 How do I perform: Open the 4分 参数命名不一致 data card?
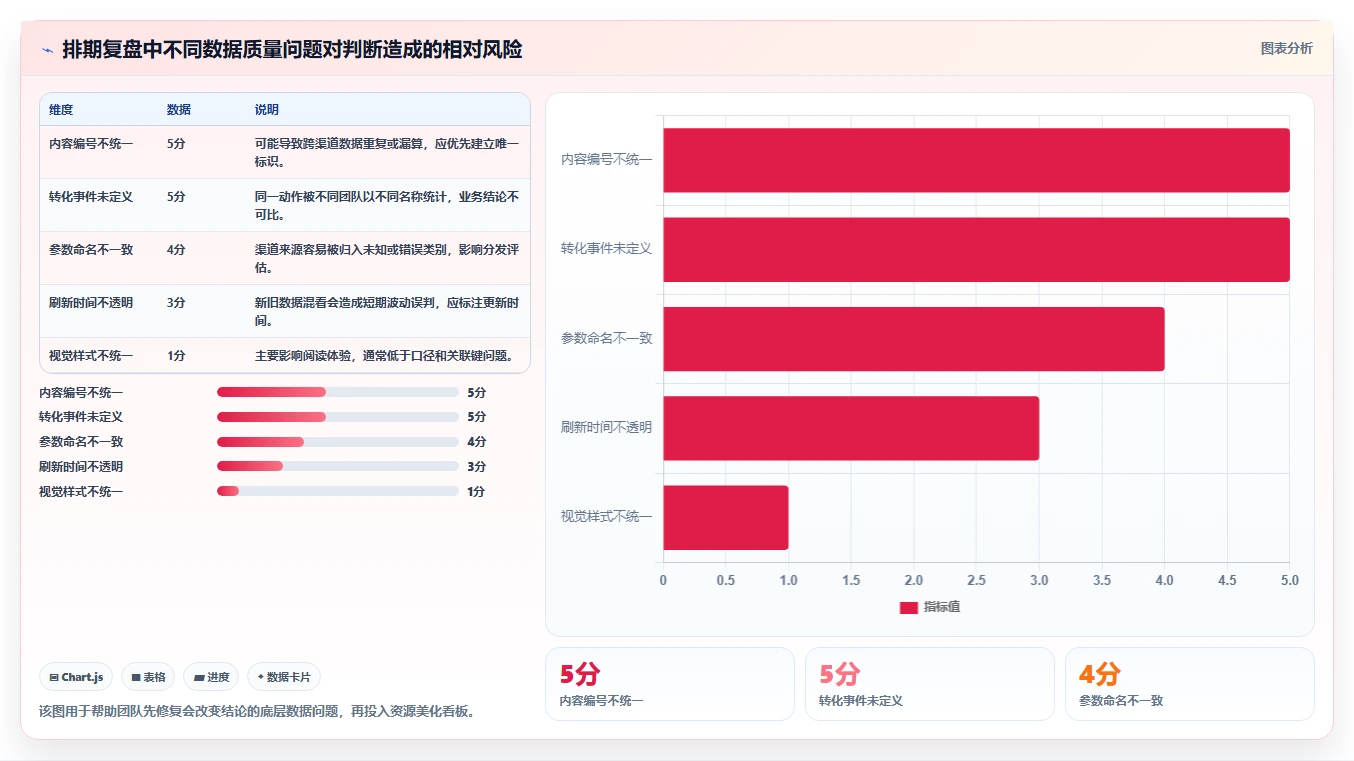1190,684
